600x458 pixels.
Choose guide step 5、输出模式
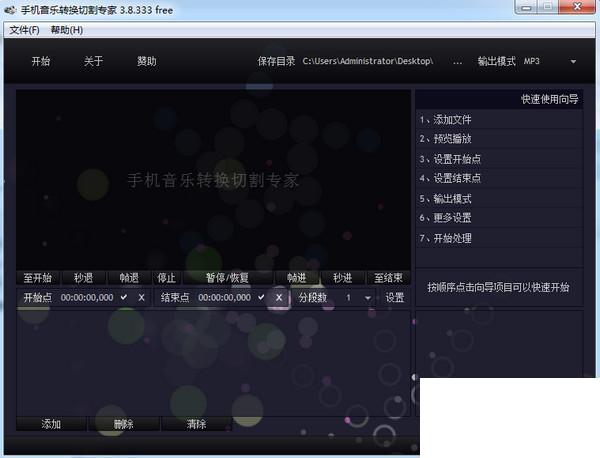499,199
